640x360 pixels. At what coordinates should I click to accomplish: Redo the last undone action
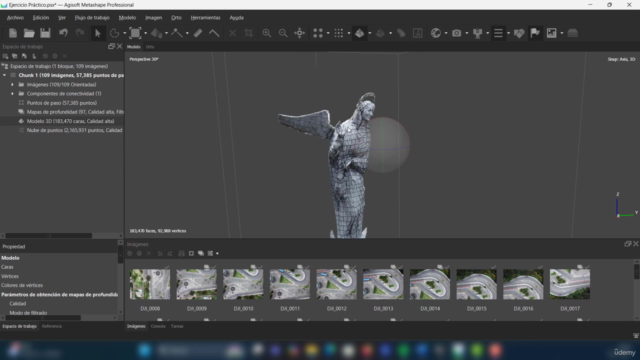[80, 33]
